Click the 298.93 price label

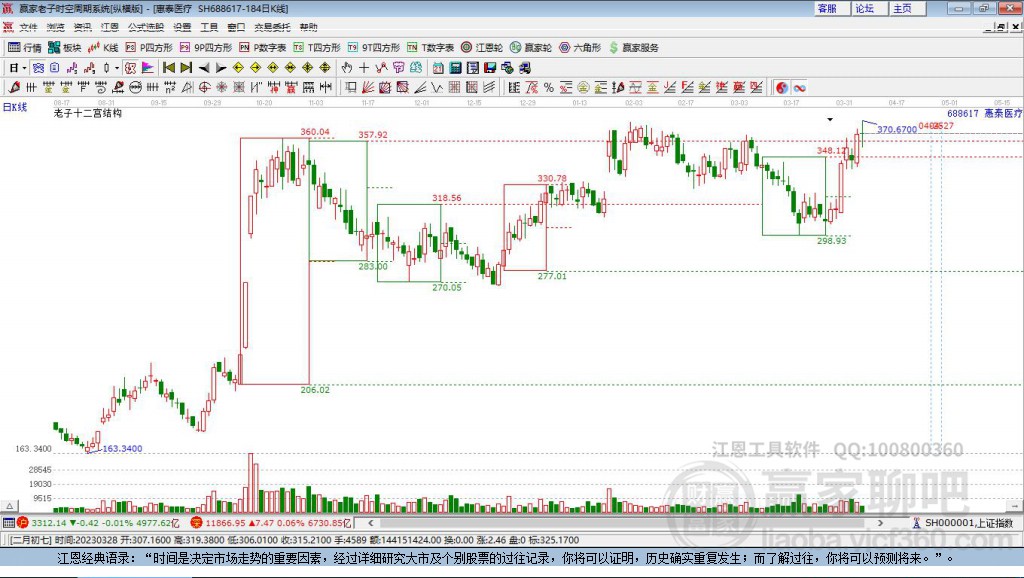coord(831,241)
